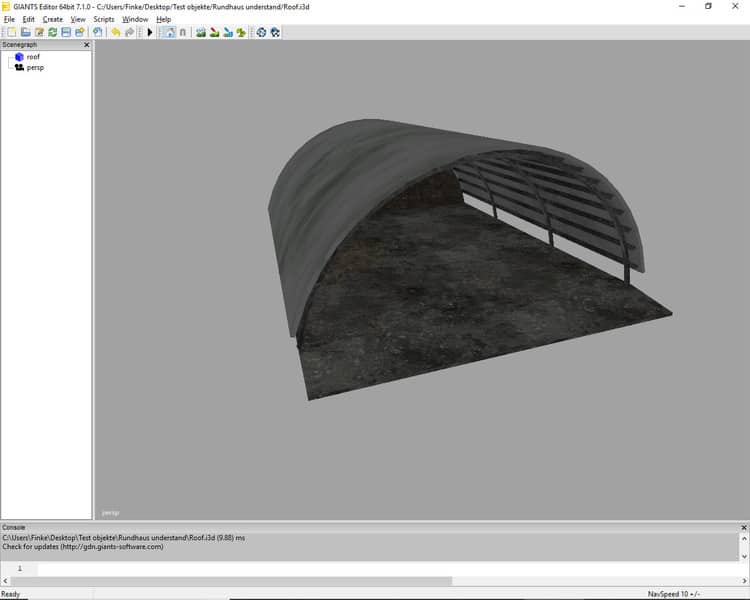Start the game with the Play icon
Viewport: 750px width, 600px height.
click(x=150, y=32)
